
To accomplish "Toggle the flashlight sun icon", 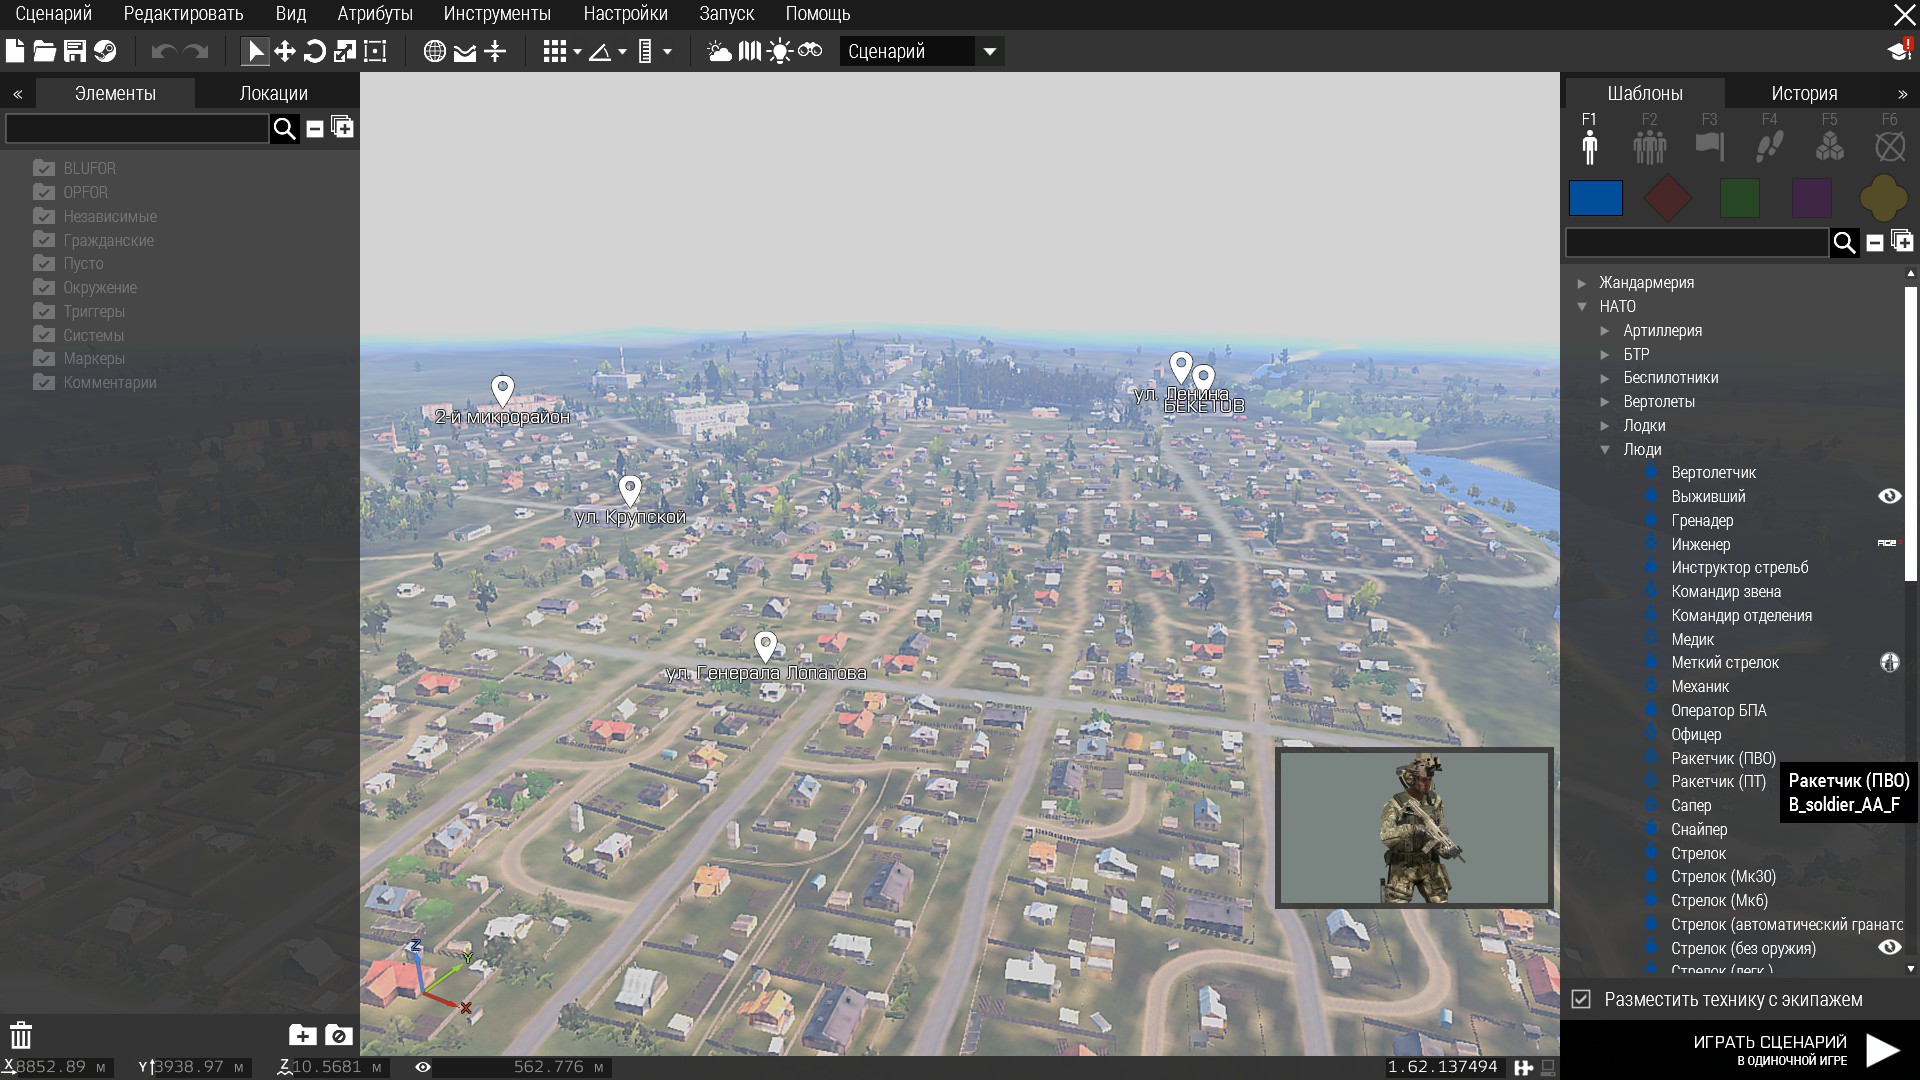I will pos(780,51).
